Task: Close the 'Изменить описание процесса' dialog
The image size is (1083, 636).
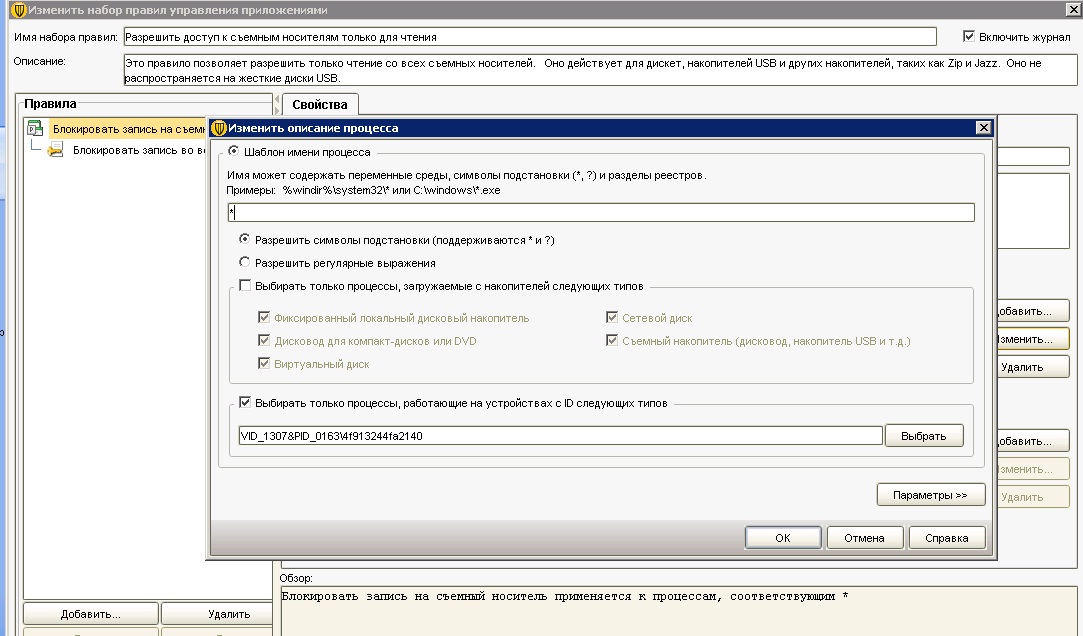Action: (984, 128)
